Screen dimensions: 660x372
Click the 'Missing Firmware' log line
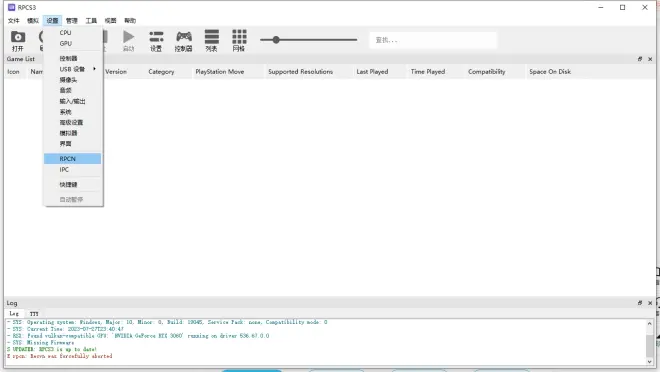[x=41, y=343]
